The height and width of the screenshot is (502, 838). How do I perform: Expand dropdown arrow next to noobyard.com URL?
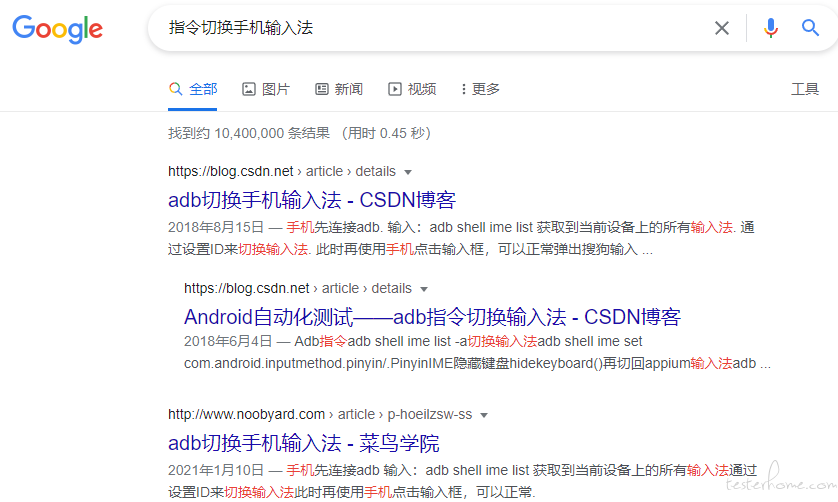(x=484, y=415)
